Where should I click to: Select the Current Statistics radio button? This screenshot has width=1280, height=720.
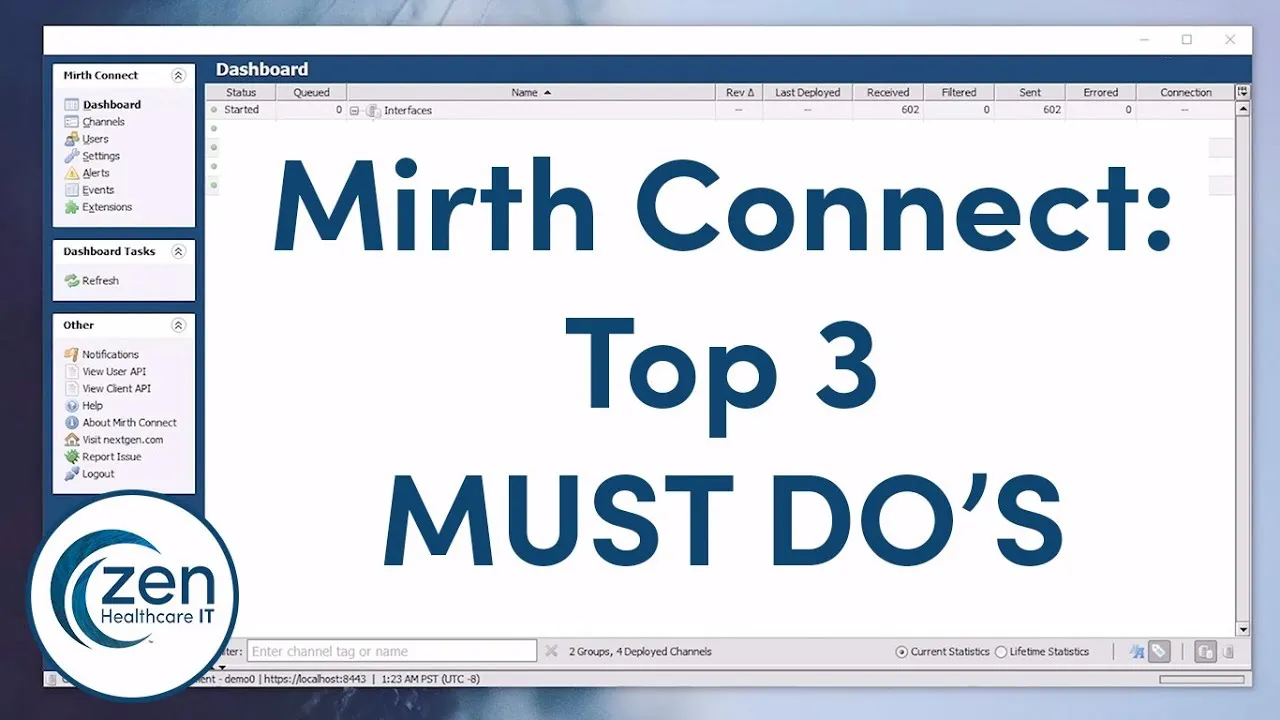coord(902,652)
